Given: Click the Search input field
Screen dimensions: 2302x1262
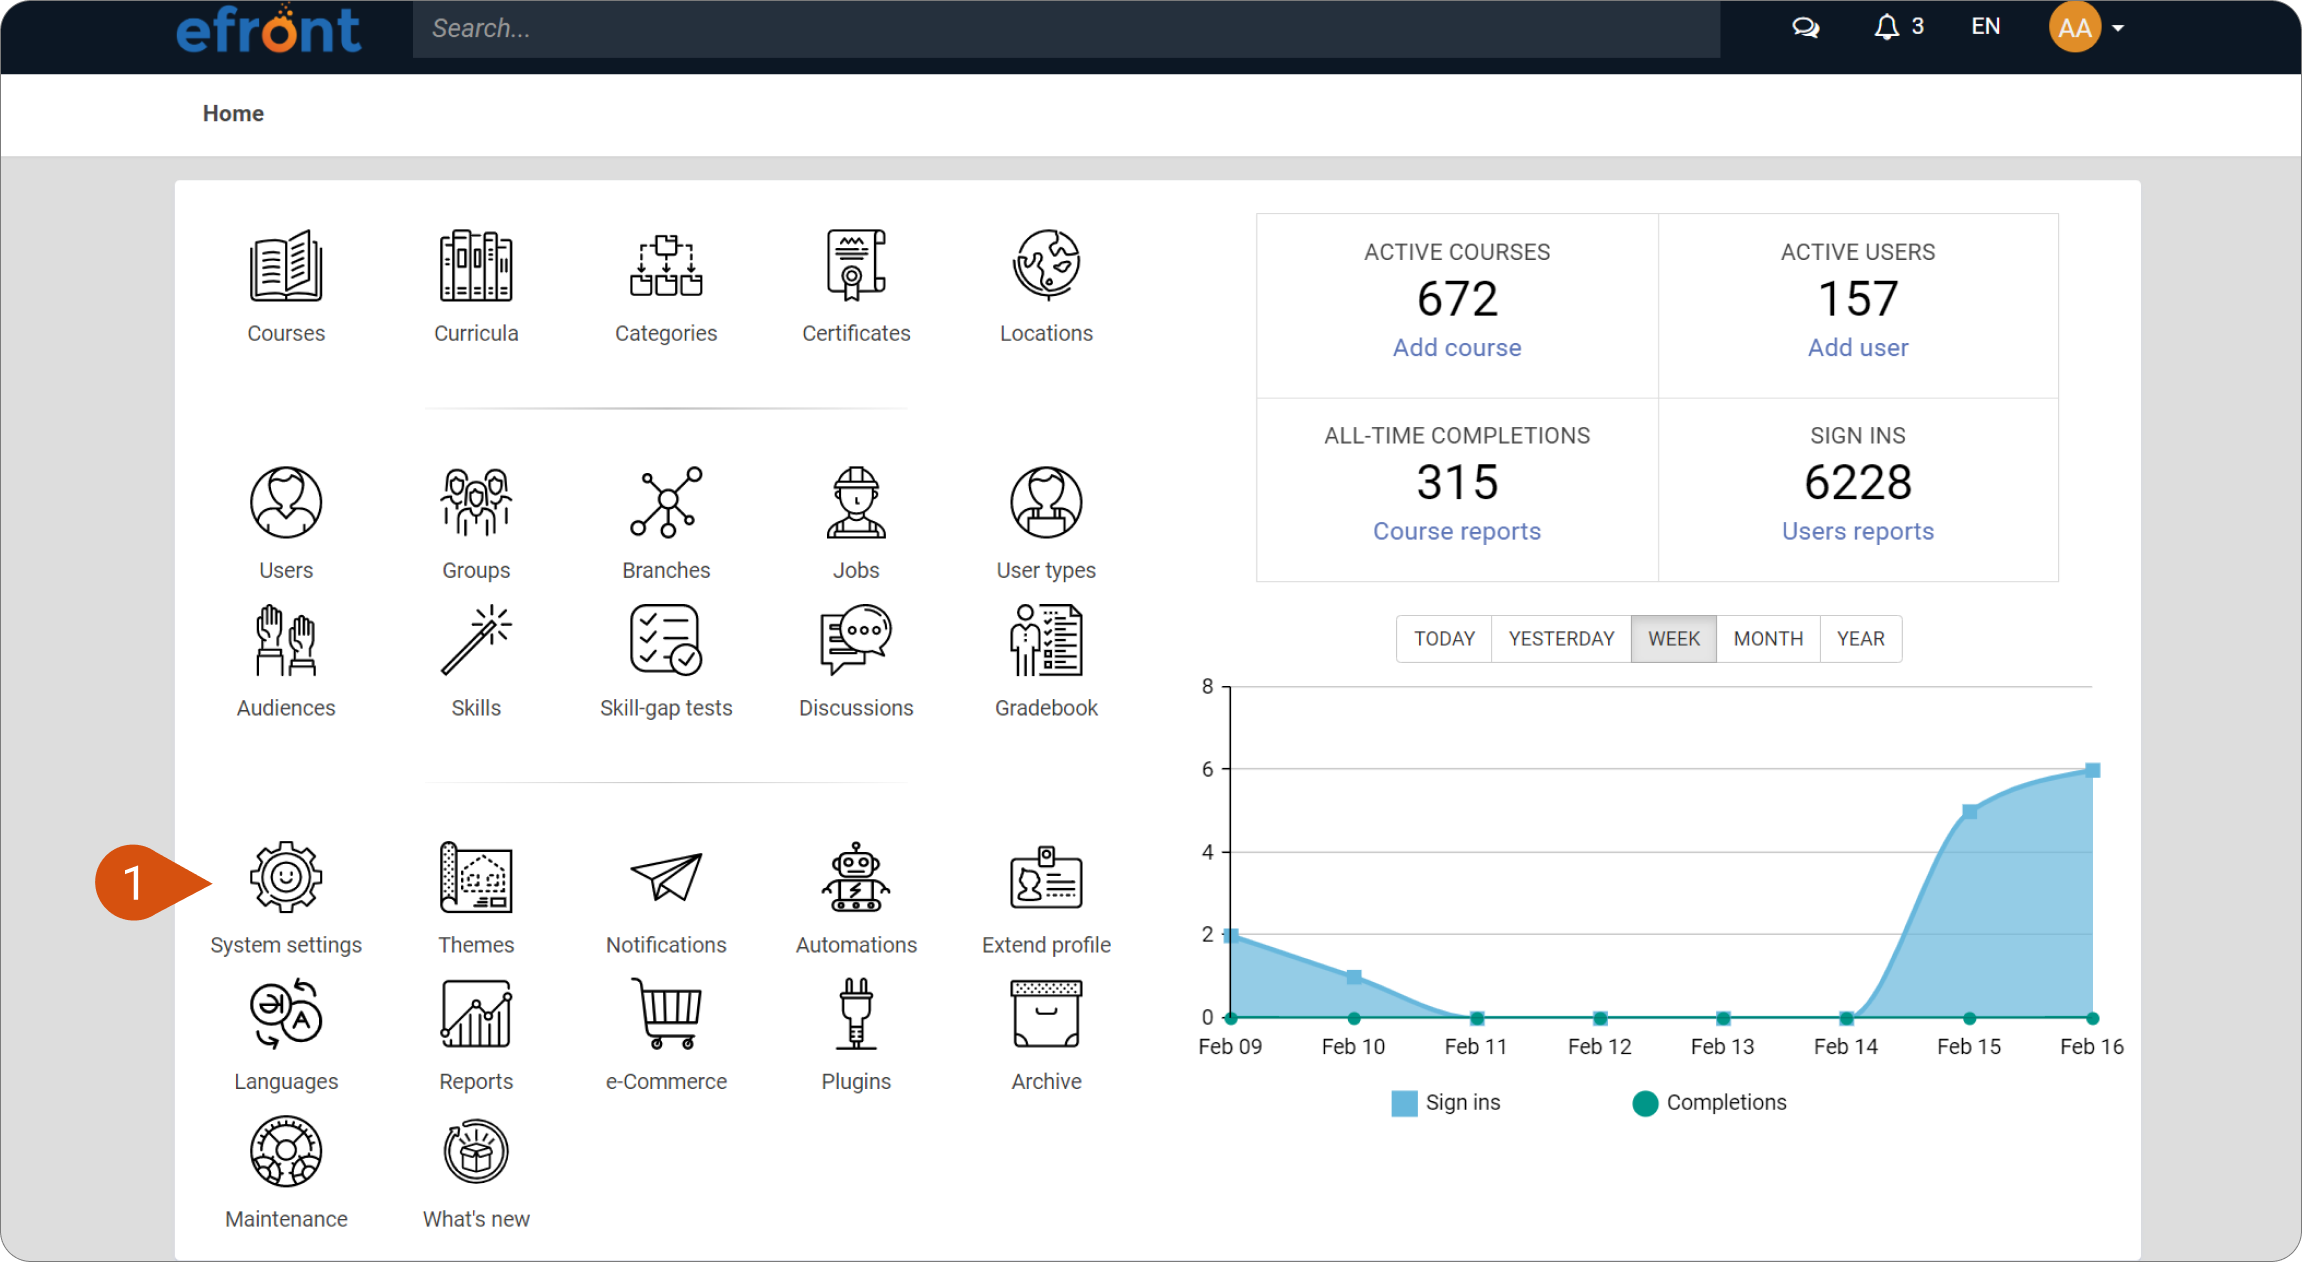Looking at the screenshot, I should point(1066,28).
